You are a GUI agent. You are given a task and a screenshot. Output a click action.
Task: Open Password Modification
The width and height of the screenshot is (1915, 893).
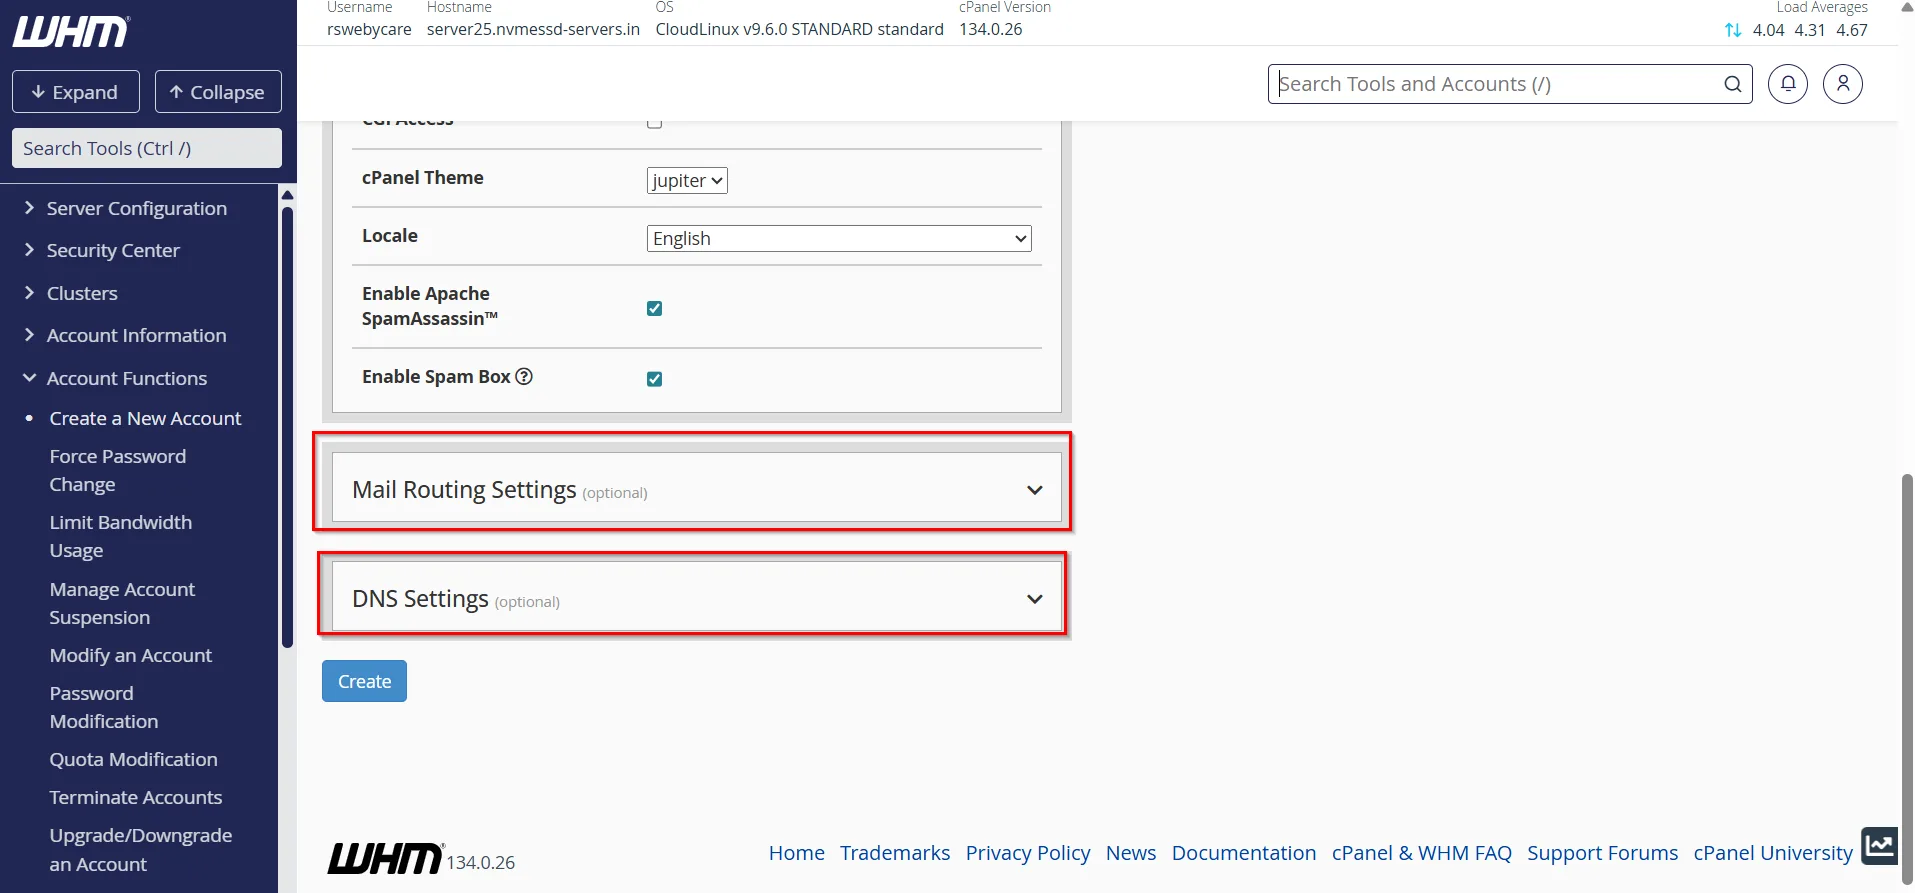104,707
